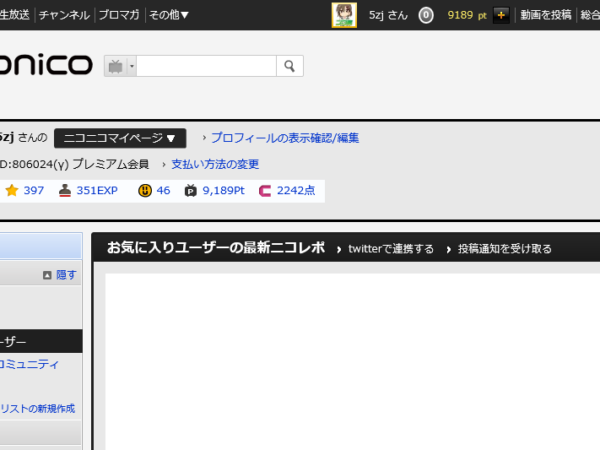Click the 2242点 score
This screenshot has width=600, height=450.
point(296,190)
